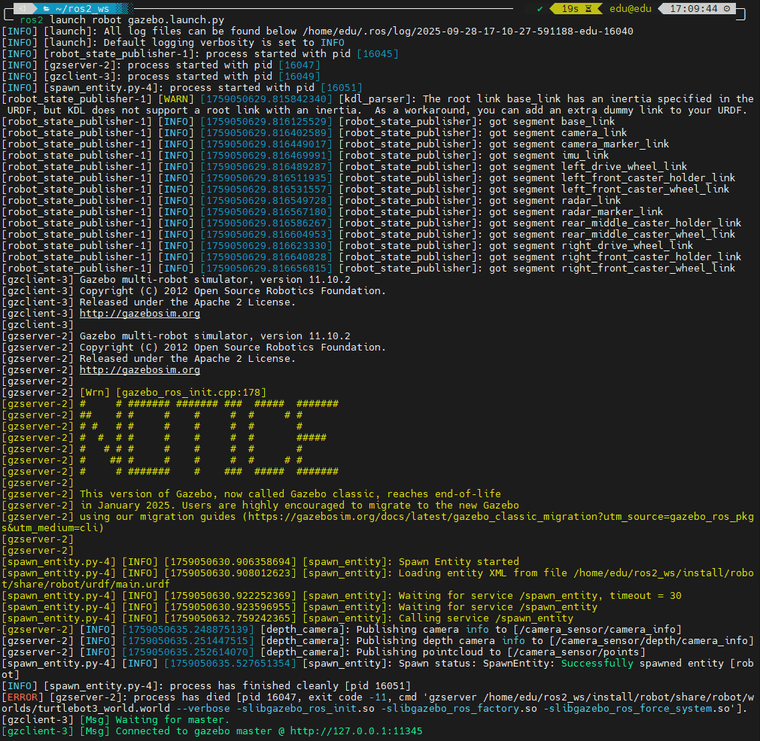The width and height of the screenshot is (760, 741).
Task: Click the OS logo icon in the prompt
Action: click(25, 7)
